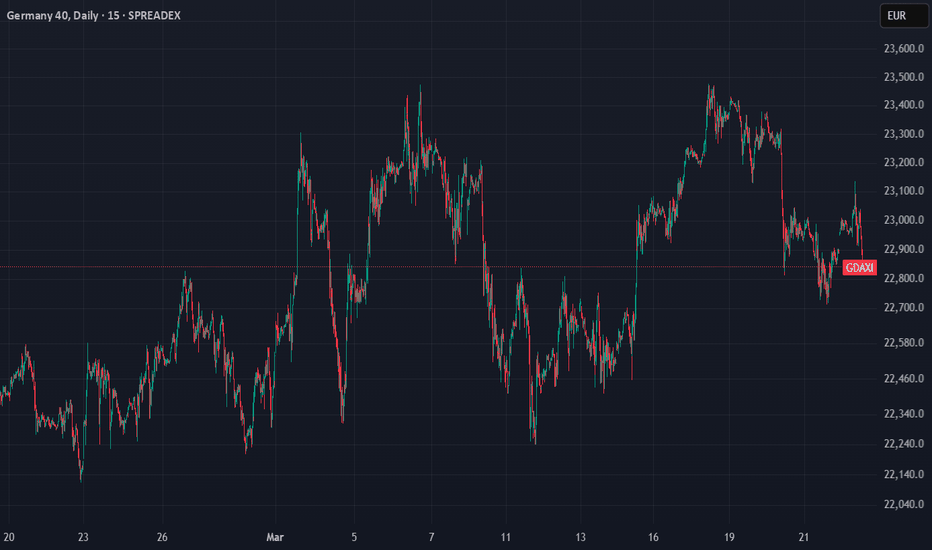Click the red GDAXI price label

(x=859, y=268)
